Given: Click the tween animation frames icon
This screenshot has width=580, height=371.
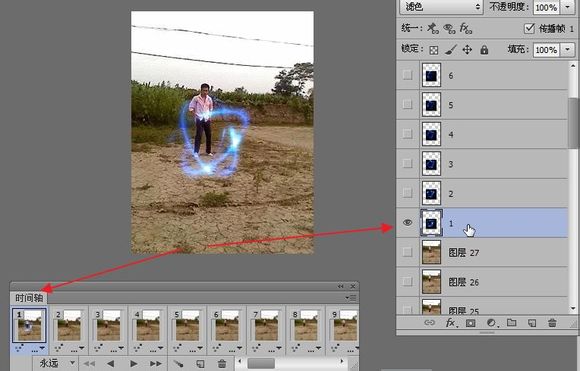Looking at the screenshot, I should pyautogui.click(x=178, y=364).
